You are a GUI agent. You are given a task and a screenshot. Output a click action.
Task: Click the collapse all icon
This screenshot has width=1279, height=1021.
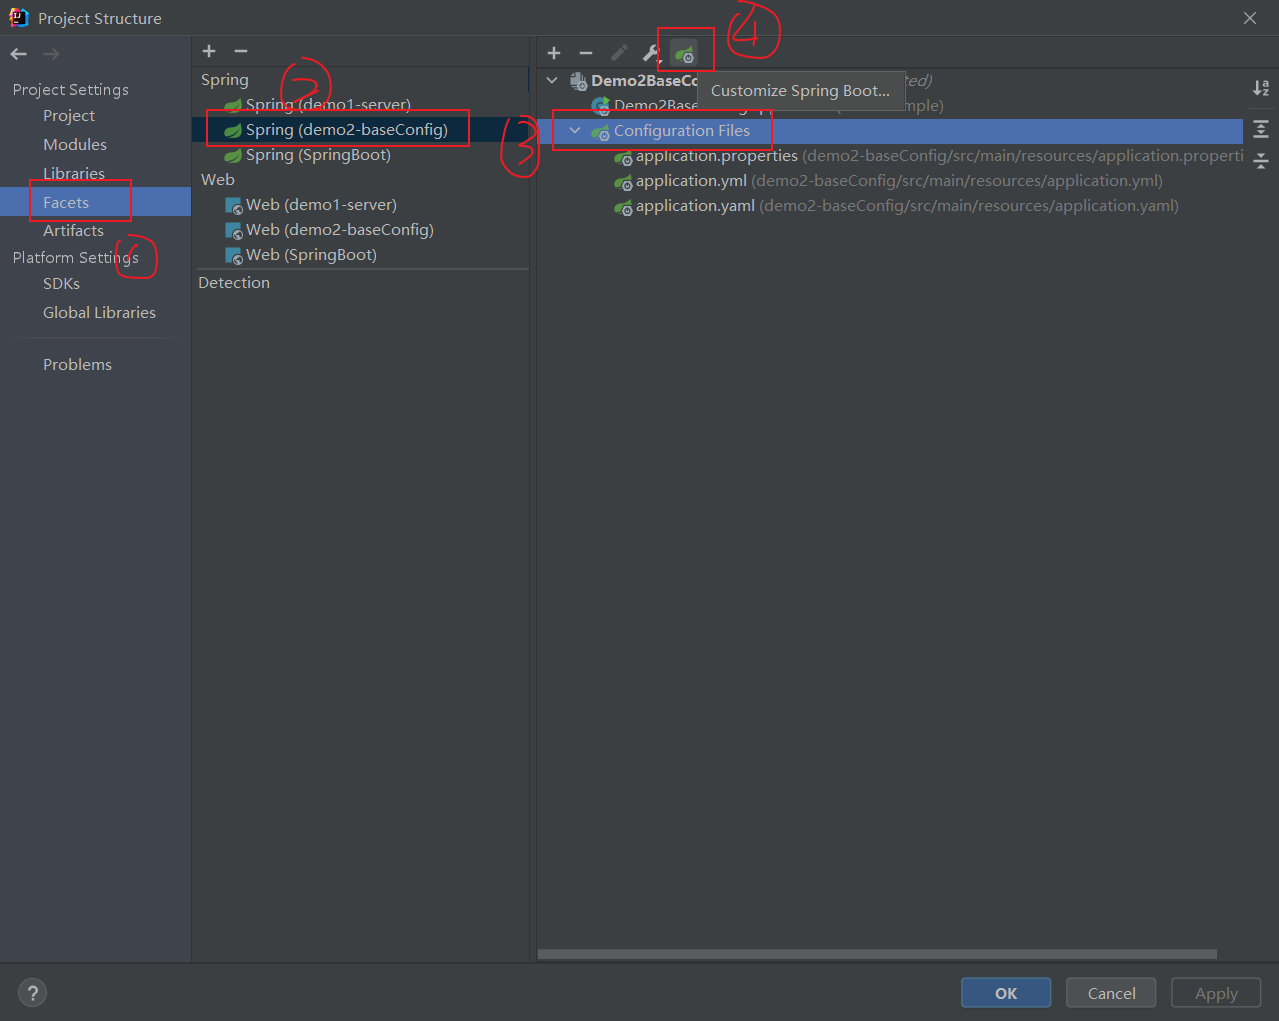point(1261,161)
